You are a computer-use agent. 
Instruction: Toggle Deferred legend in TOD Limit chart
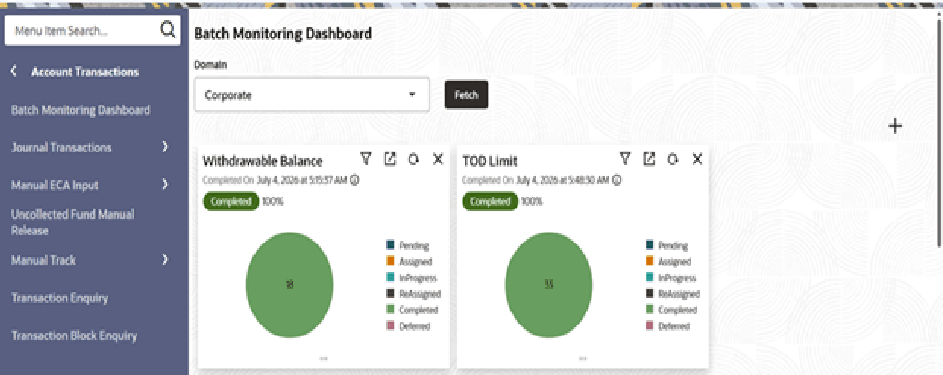(668, 326)
